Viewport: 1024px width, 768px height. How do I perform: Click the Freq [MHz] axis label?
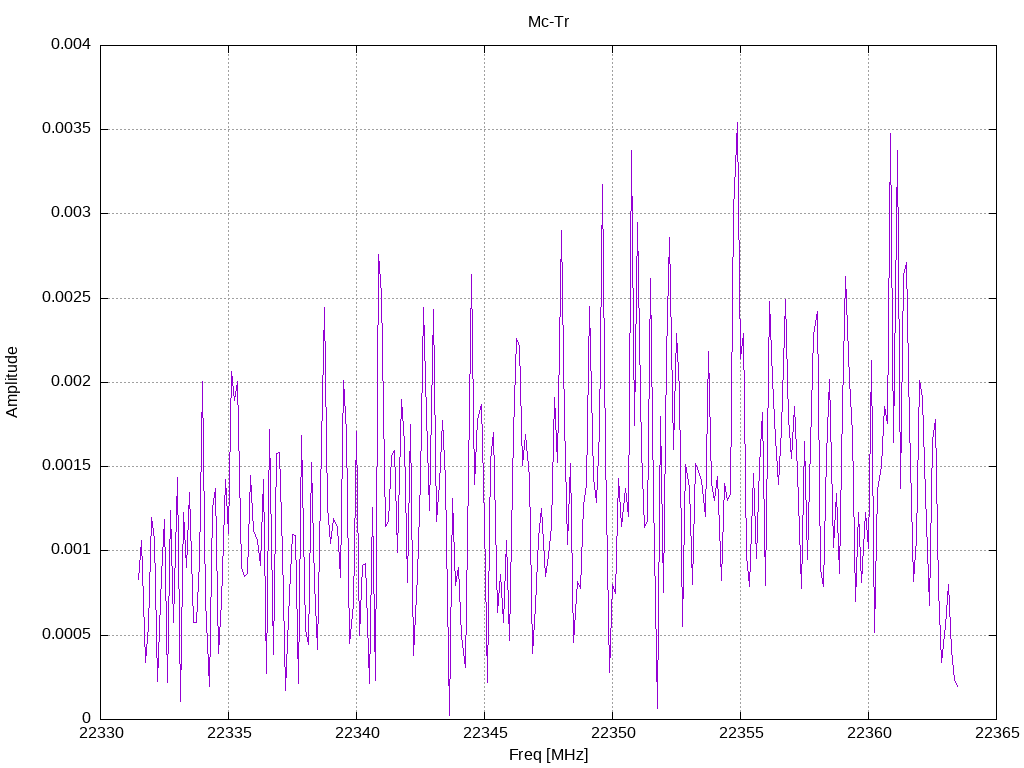click(549, 755)
